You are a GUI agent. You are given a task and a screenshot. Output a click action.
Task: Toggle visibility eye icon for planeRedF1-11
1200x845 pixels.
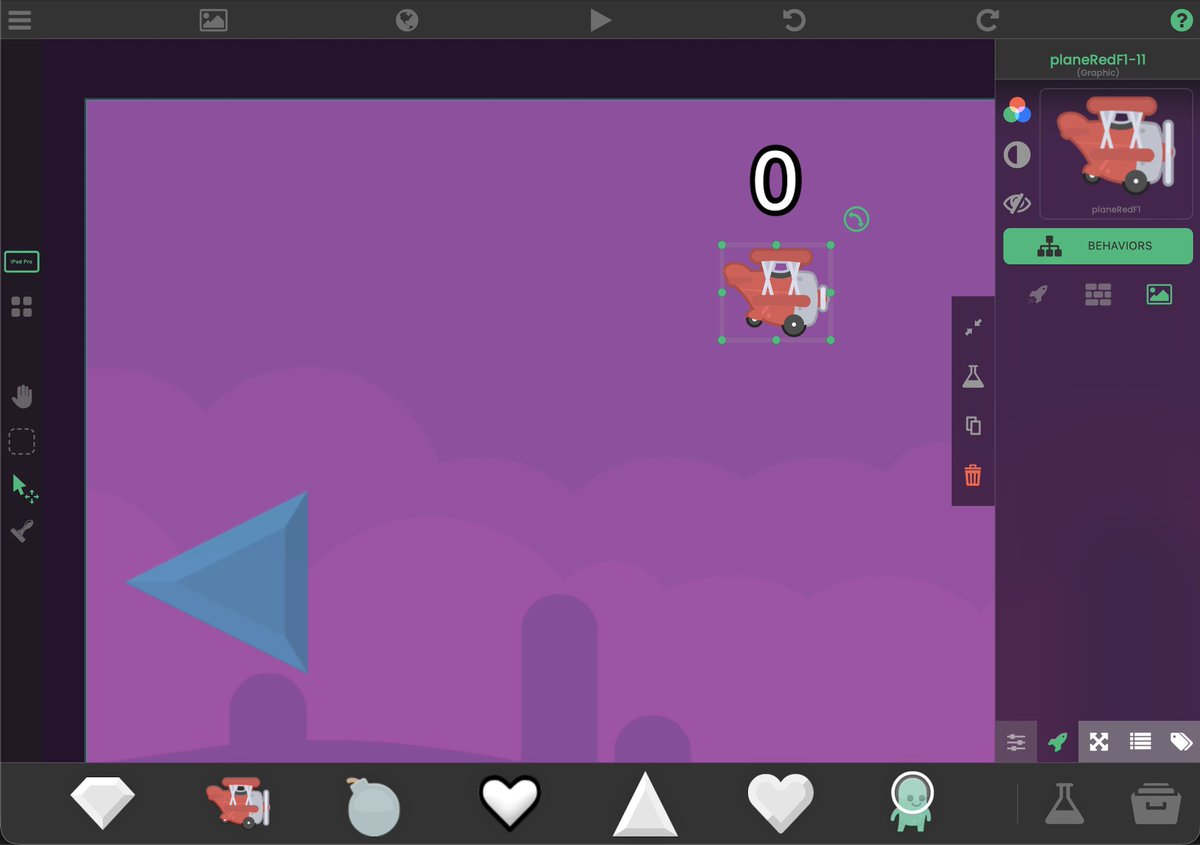1017,204
